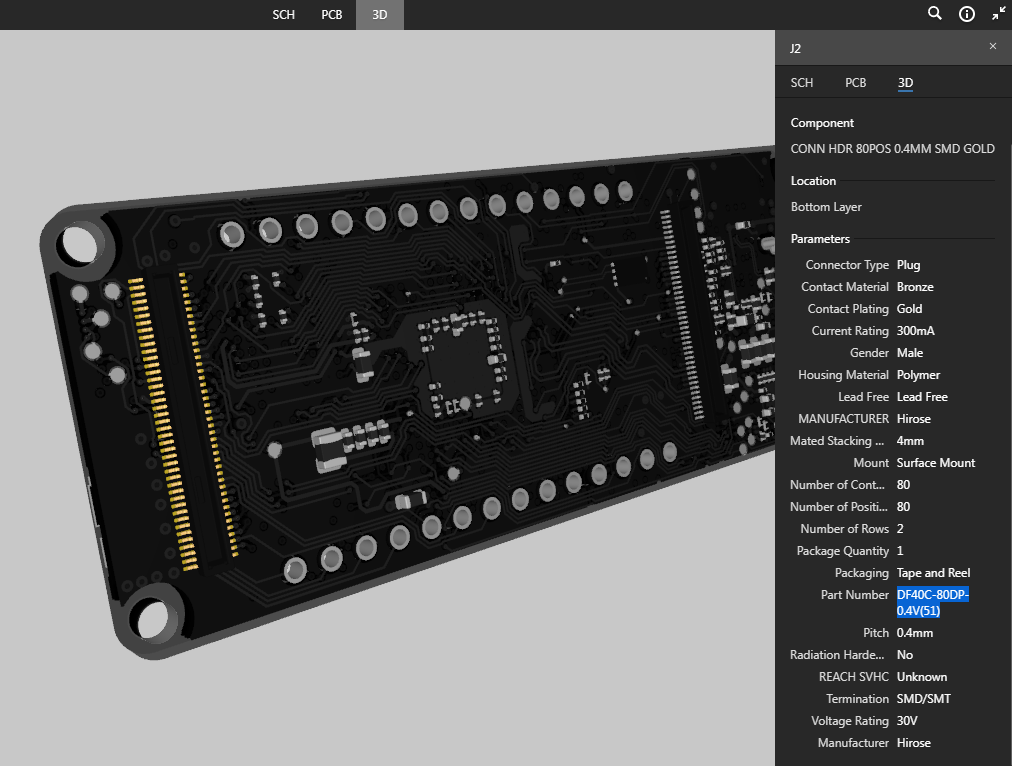Open the SCH tab in J2 panel
The image size is (1012, 766).
802,83
